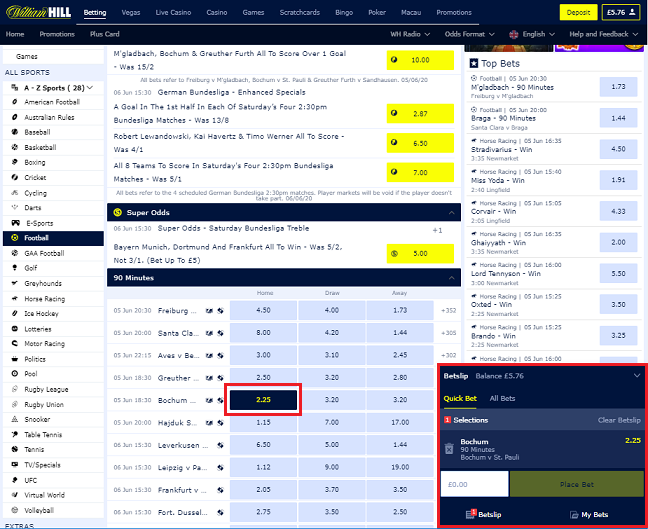Select Leipzig draw odds 9.00

(332, 467)
